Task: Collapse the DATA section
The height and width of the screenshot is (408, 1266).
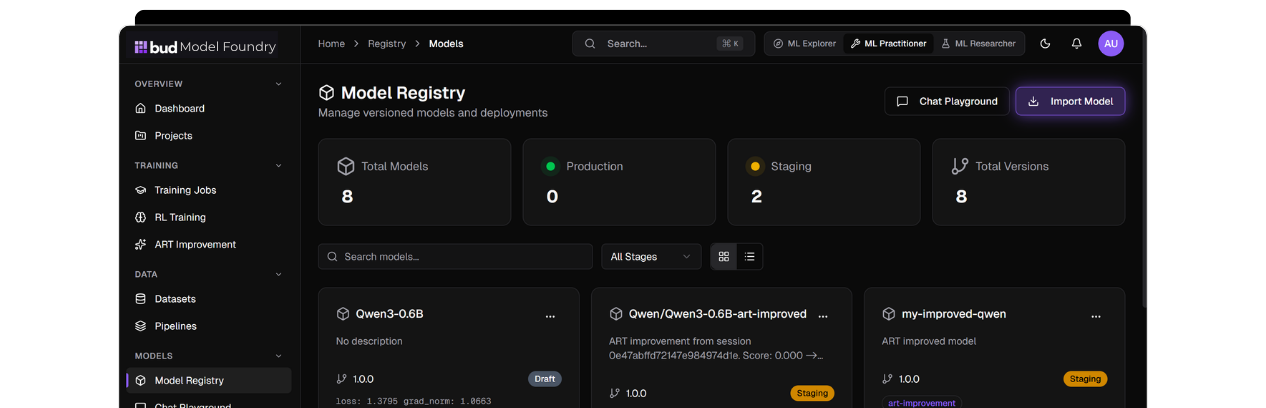Action: pos(279,274)
